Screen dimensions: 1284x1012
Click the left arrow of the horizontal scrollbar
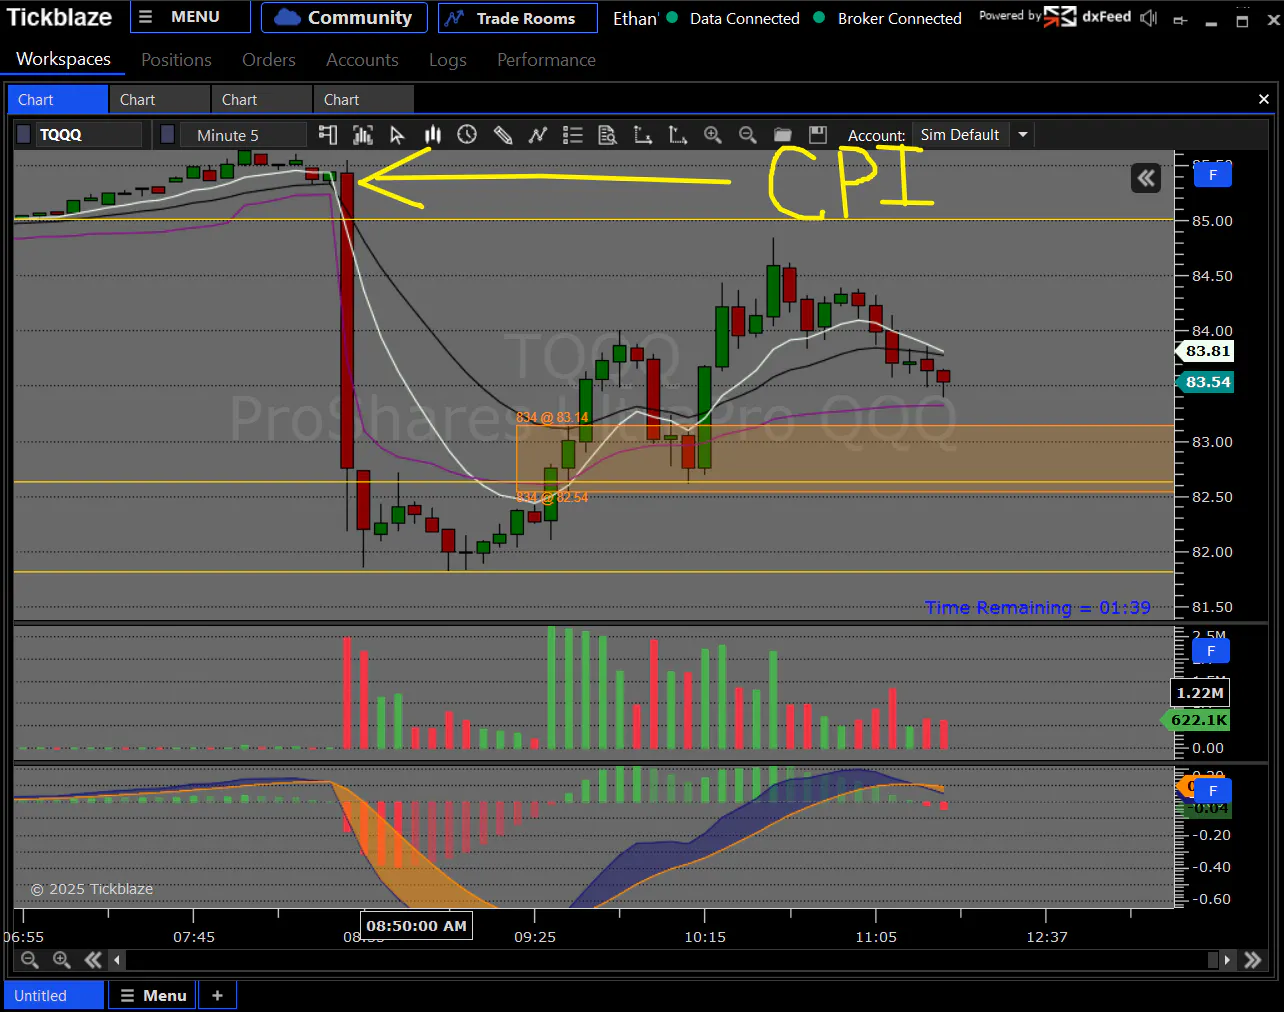pyautogui.click(x=117, y=960)
